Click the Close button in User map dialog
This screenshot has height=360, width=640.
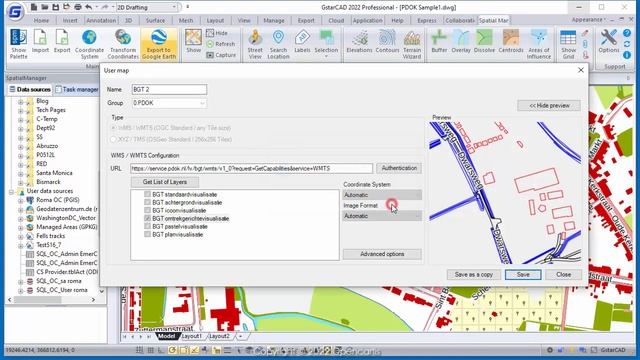point(563,275)
